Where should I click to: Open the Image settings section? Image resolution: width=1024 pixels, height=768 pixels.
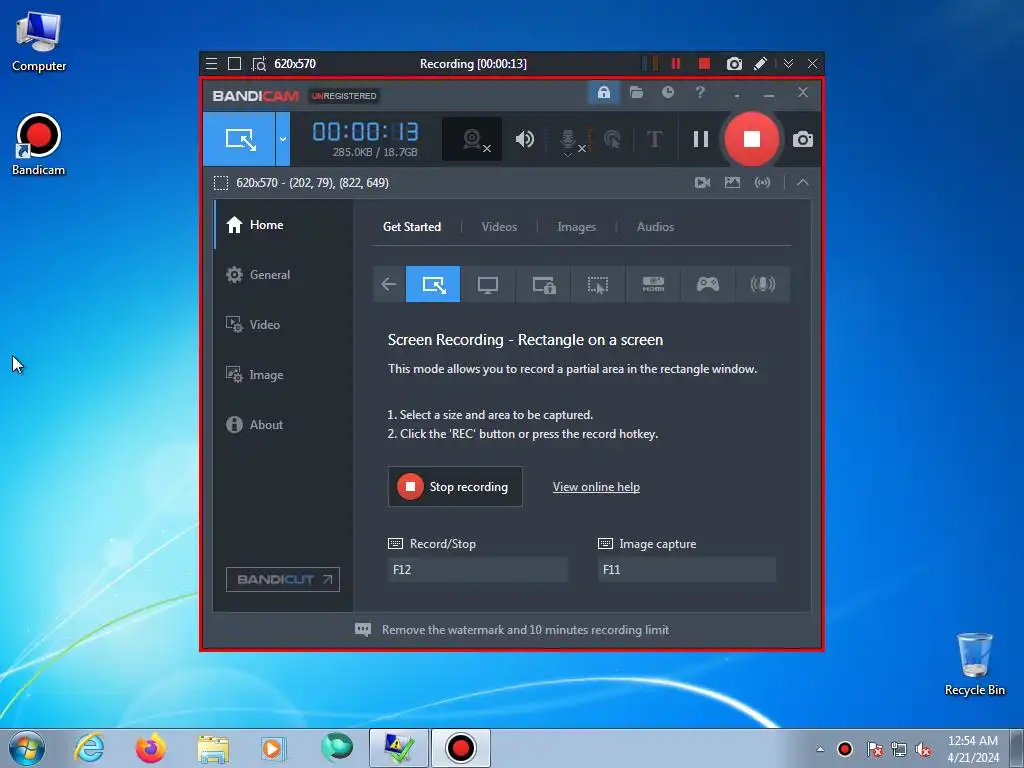(x=283, y=375)
